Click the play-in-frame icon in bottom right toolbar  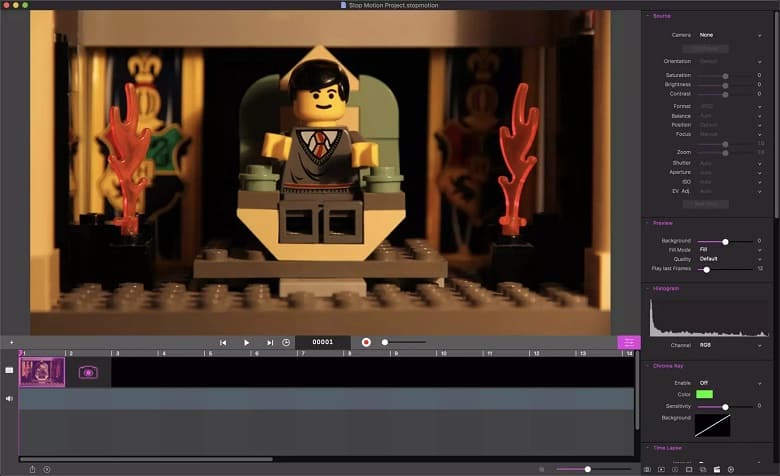(661, 469)
